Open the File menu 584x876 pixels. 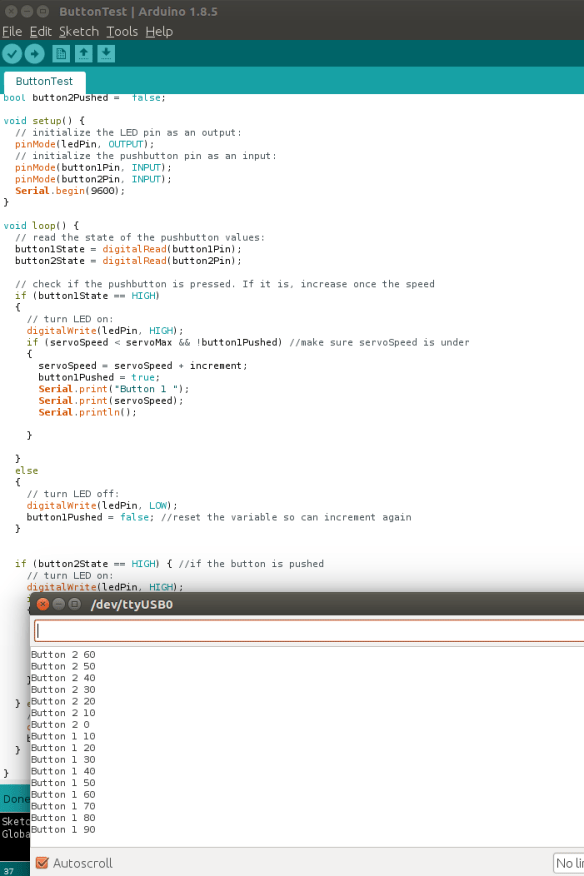[12, 32]
